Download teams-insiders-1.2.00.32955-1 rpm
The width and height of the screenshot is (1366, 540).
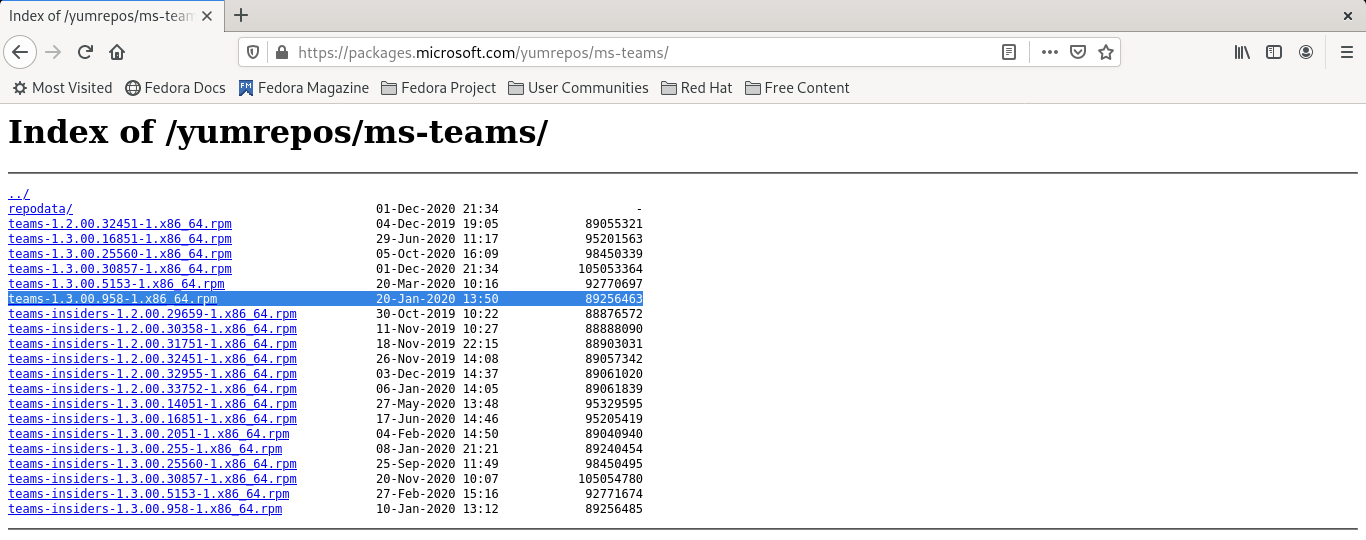point(152,374)
